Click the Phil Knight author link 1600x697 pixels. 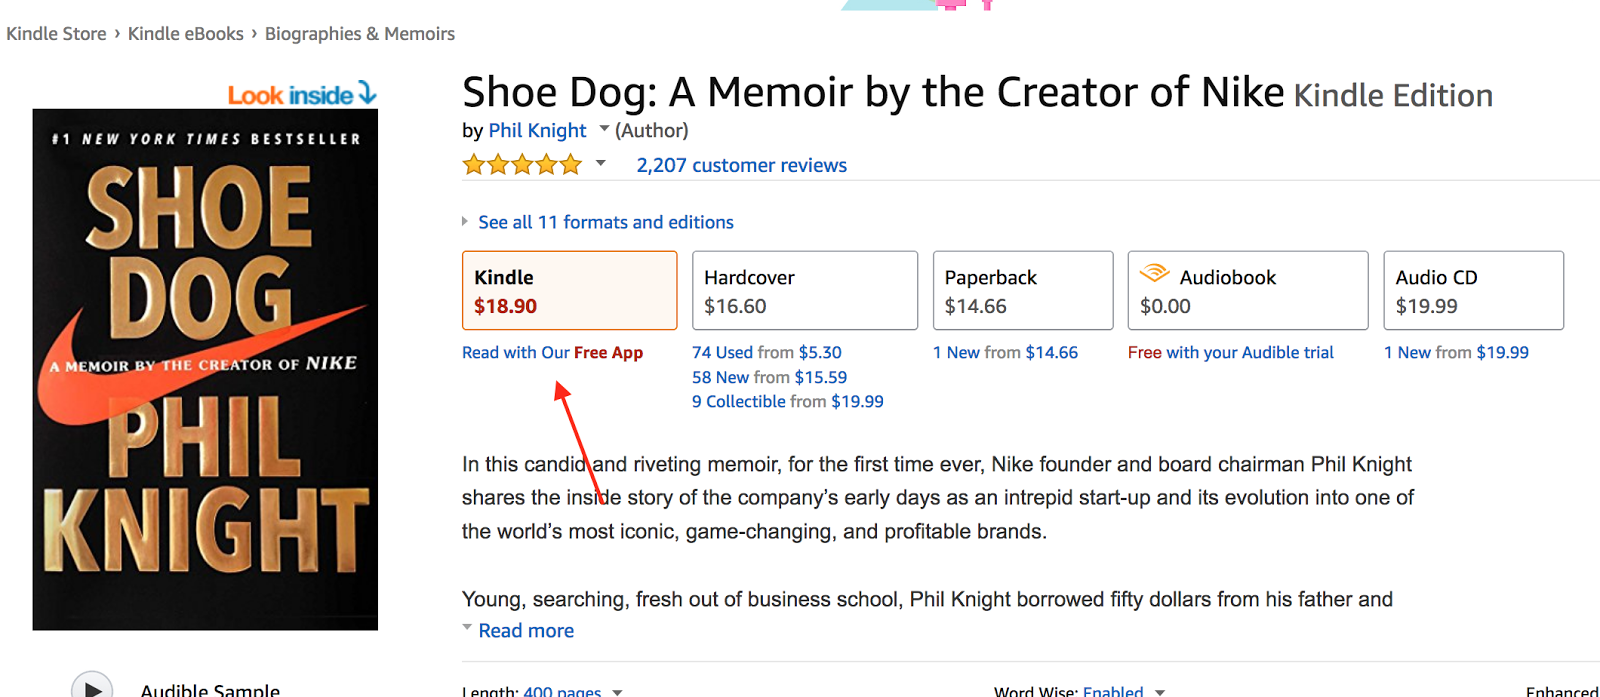click(x=537, y=130)
